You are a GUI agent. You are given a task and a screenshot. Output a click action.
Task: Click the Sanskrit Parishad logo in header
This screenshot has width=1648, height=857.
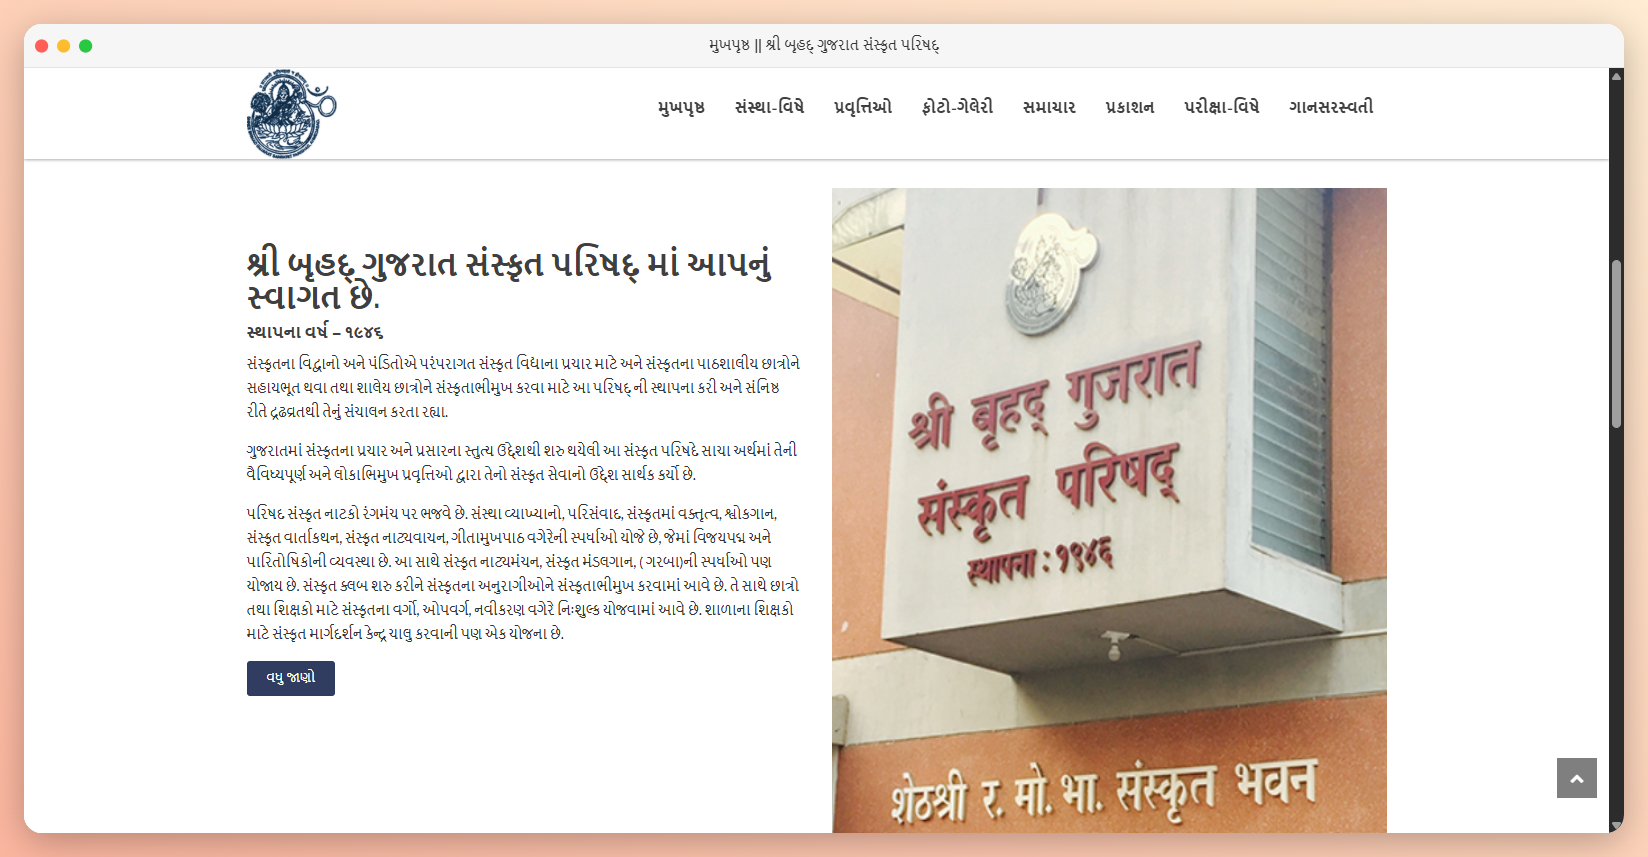[291, 114]
